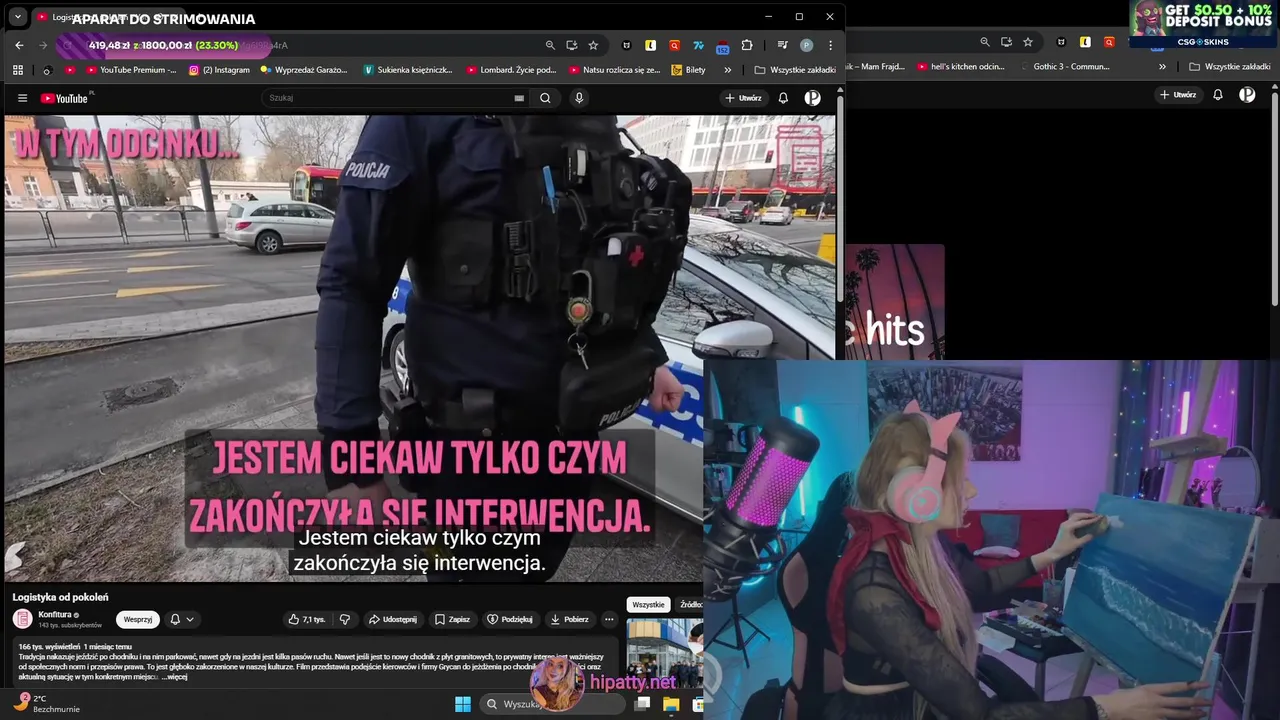Open File Explorer from the taskbar
Image resolution: width=1280 pixels, height=720 pixels.
671,704
